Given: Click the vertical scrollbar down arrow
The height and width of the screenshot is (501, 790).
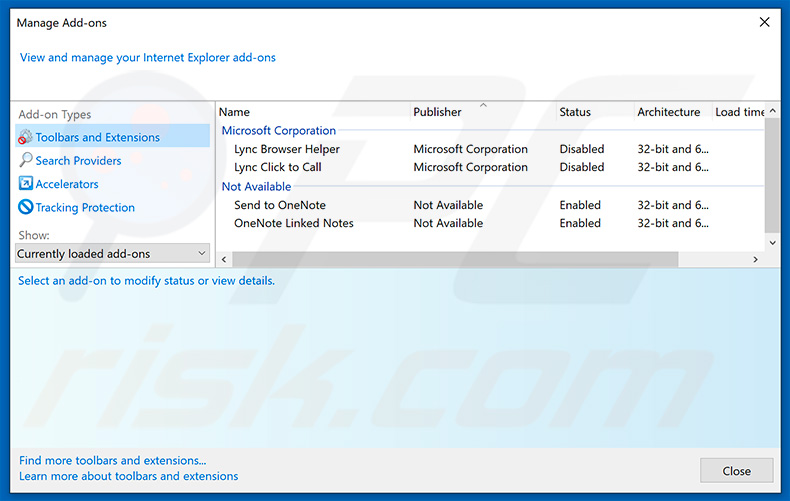Looking at the screenshot, I should point(772,243).
